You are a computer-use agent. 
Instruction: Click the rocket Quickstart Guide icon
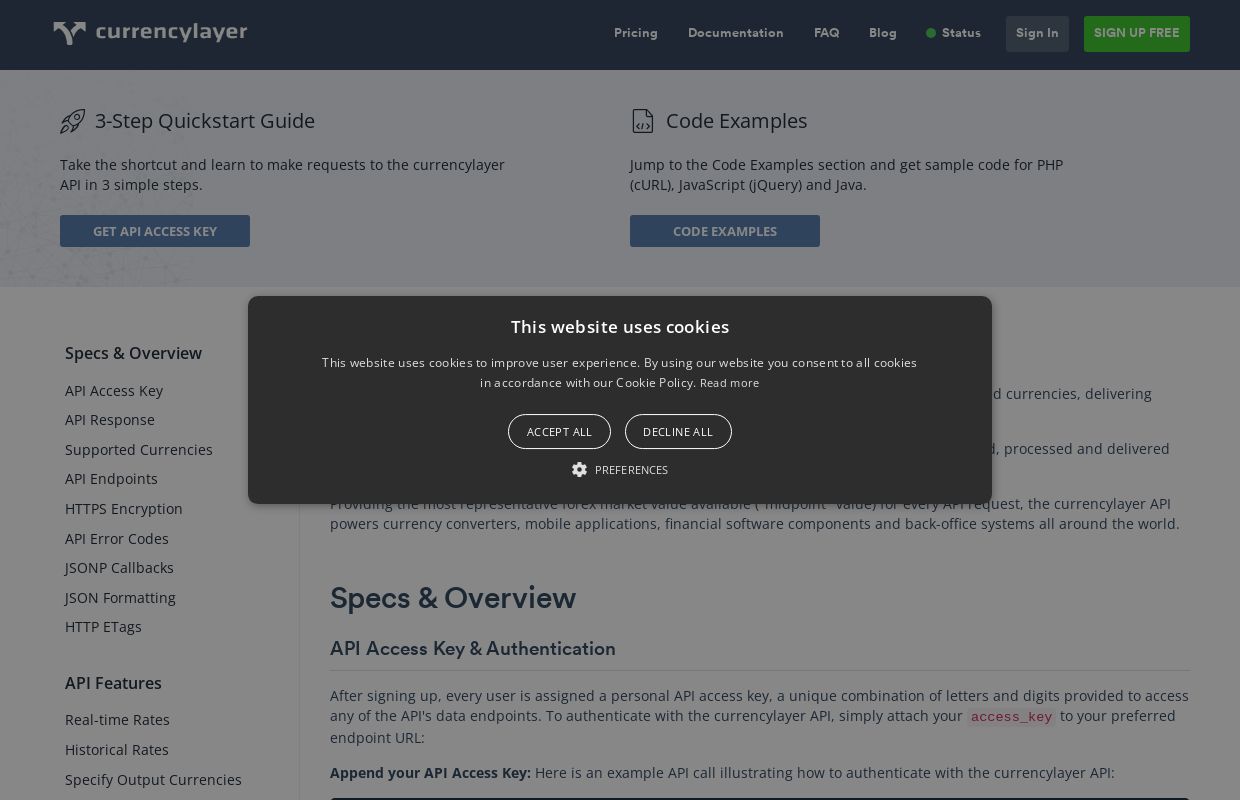tap(72, 121)
